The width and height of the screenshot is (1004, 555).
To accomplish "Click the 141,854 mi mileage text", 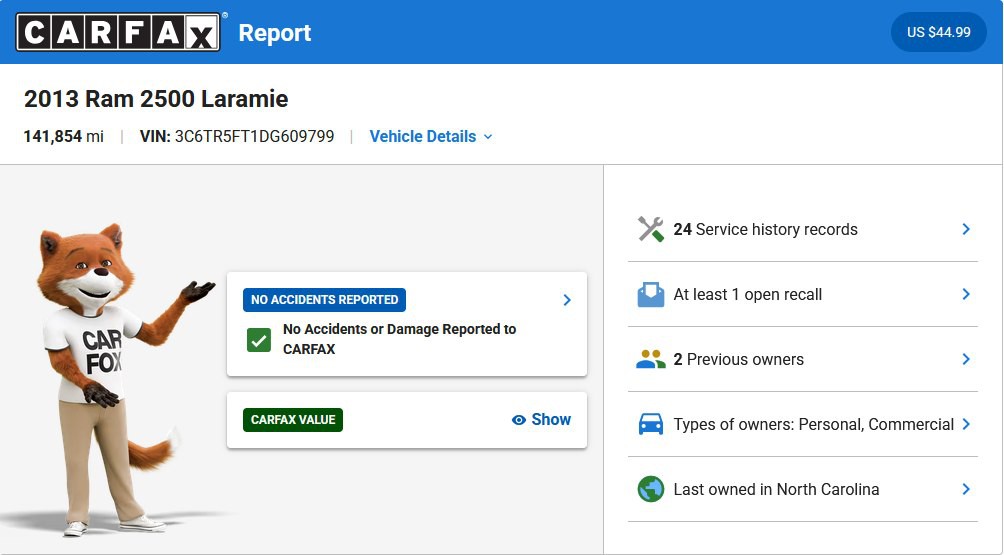I will click(63, 136).
